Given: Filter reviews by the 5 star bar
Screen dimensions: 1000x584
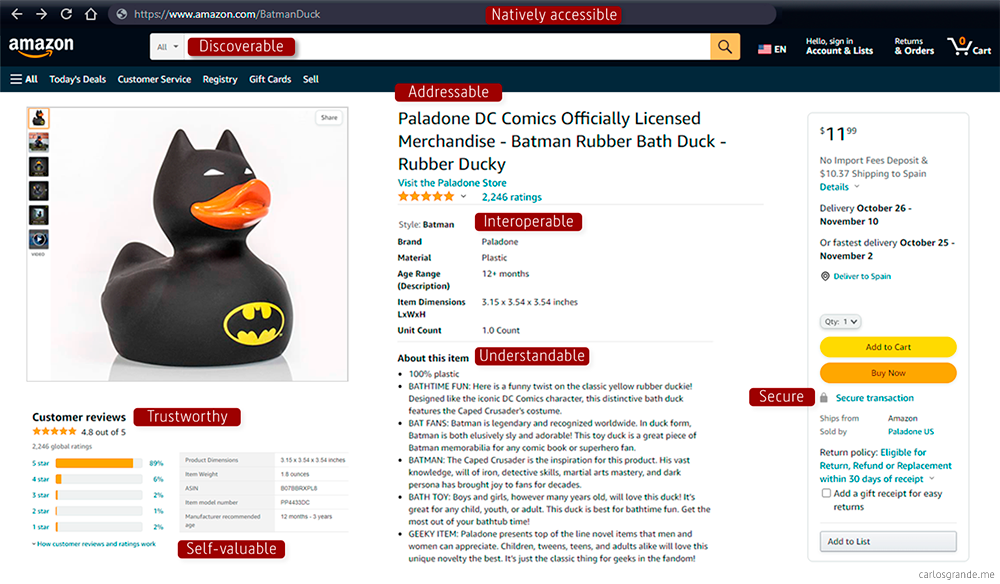Looking at the screenshot, I should coord(95,463).
